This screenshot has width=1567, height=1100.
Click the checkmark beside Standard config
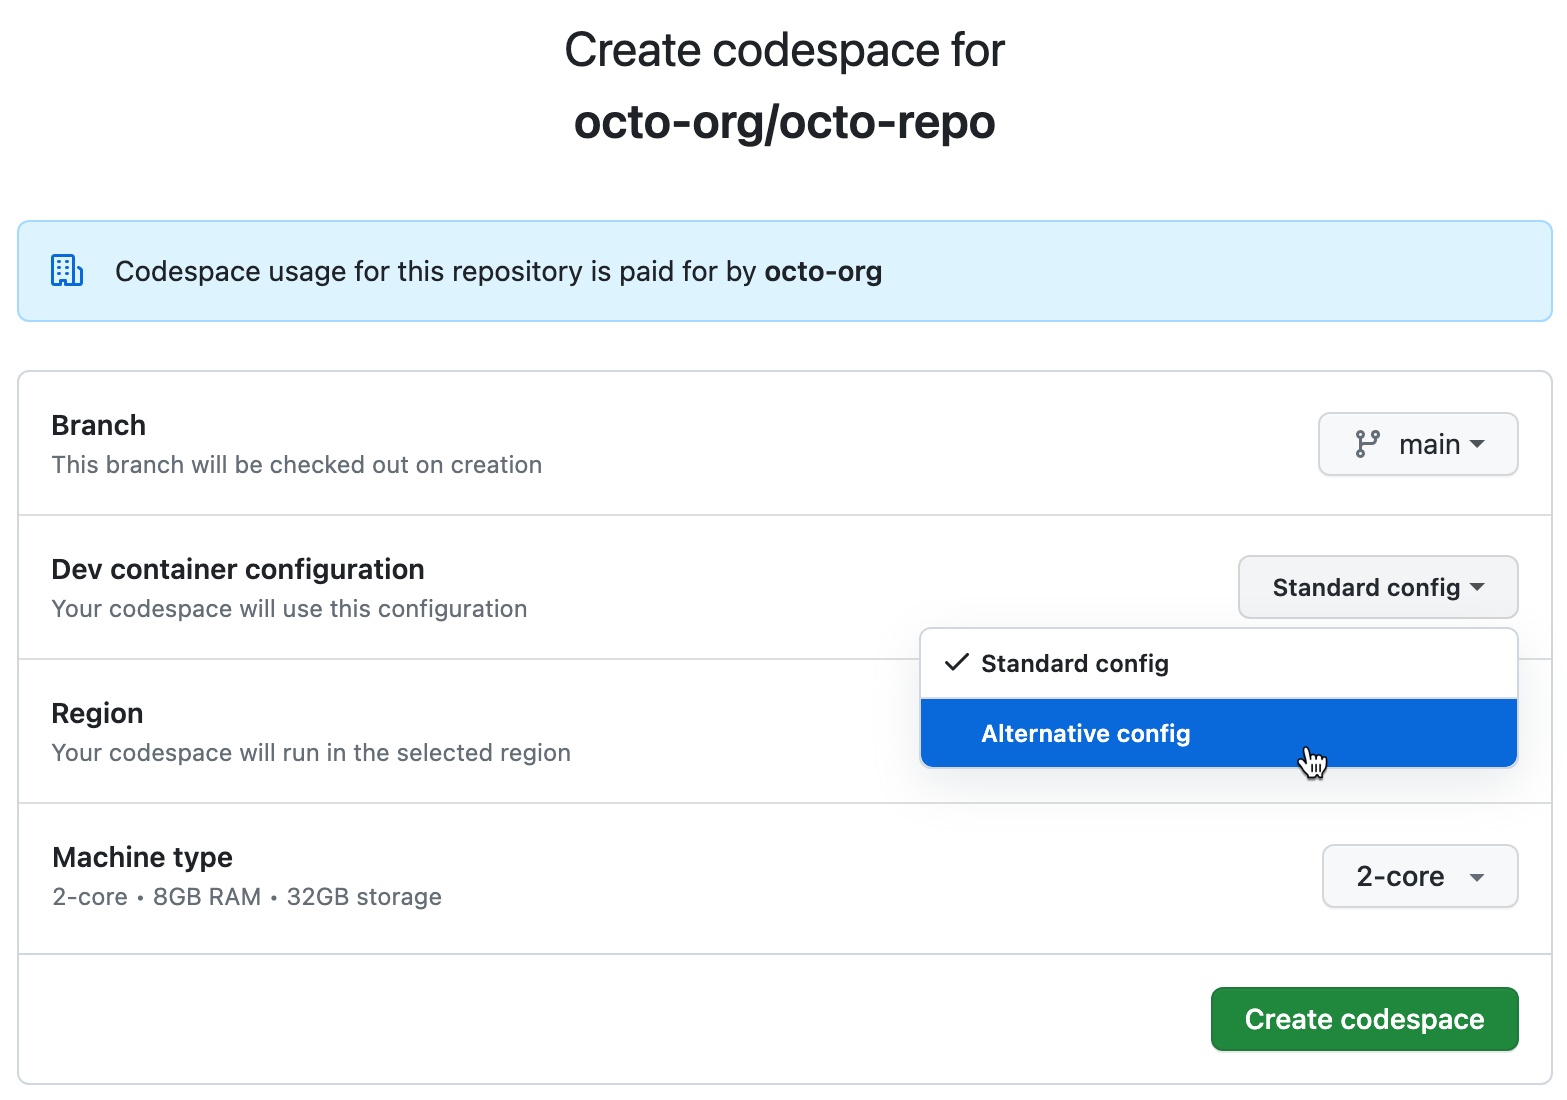click(956, 662)
